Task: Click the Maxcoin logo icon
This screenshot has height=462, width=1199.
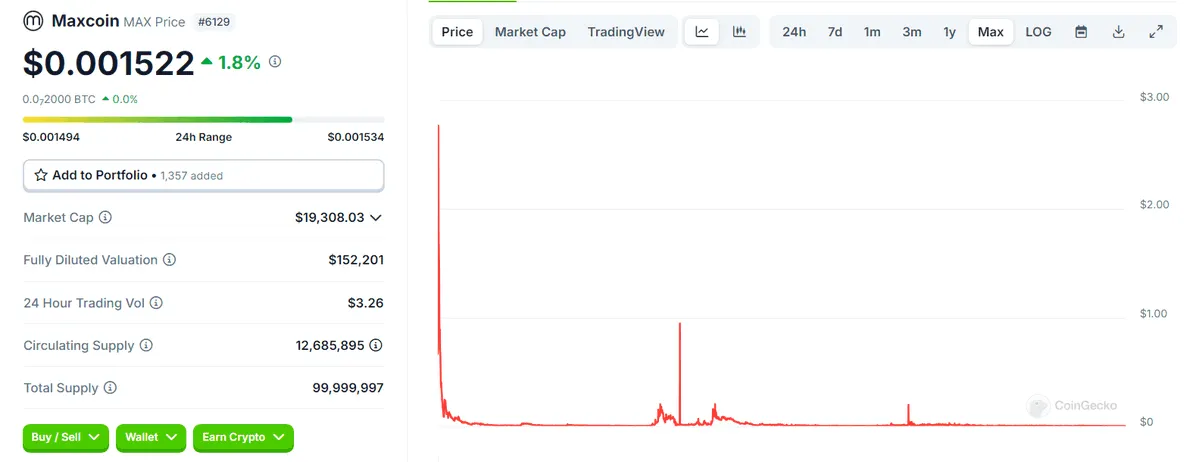Action: tap(33, 21)
